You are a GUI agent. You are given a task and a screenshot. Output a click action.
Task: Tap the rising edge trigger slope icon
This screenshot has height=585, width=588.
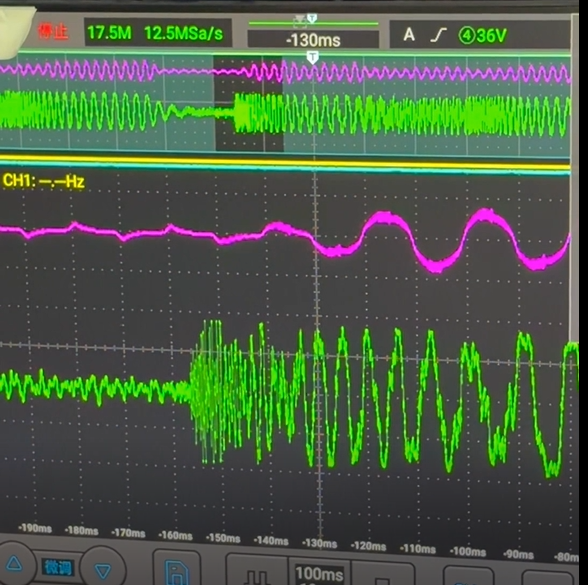(438, 35)
